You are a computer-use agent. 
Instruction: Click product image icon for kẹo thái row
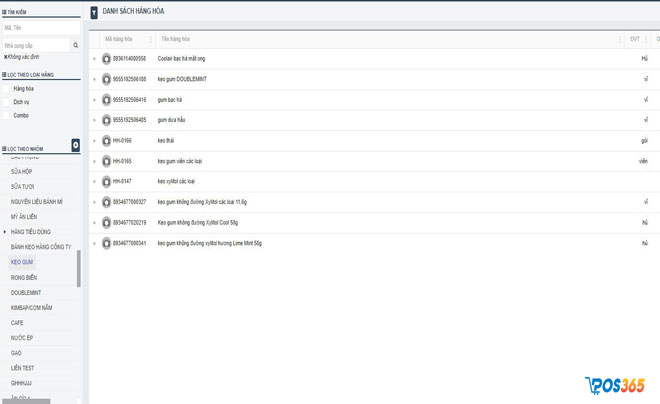[106, 141]
